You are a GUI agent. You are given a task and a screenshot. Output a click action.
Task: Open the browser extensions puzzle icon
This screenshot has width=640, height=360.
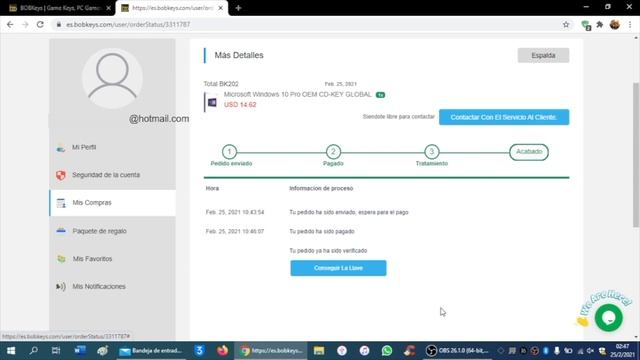tap(600, 24)
